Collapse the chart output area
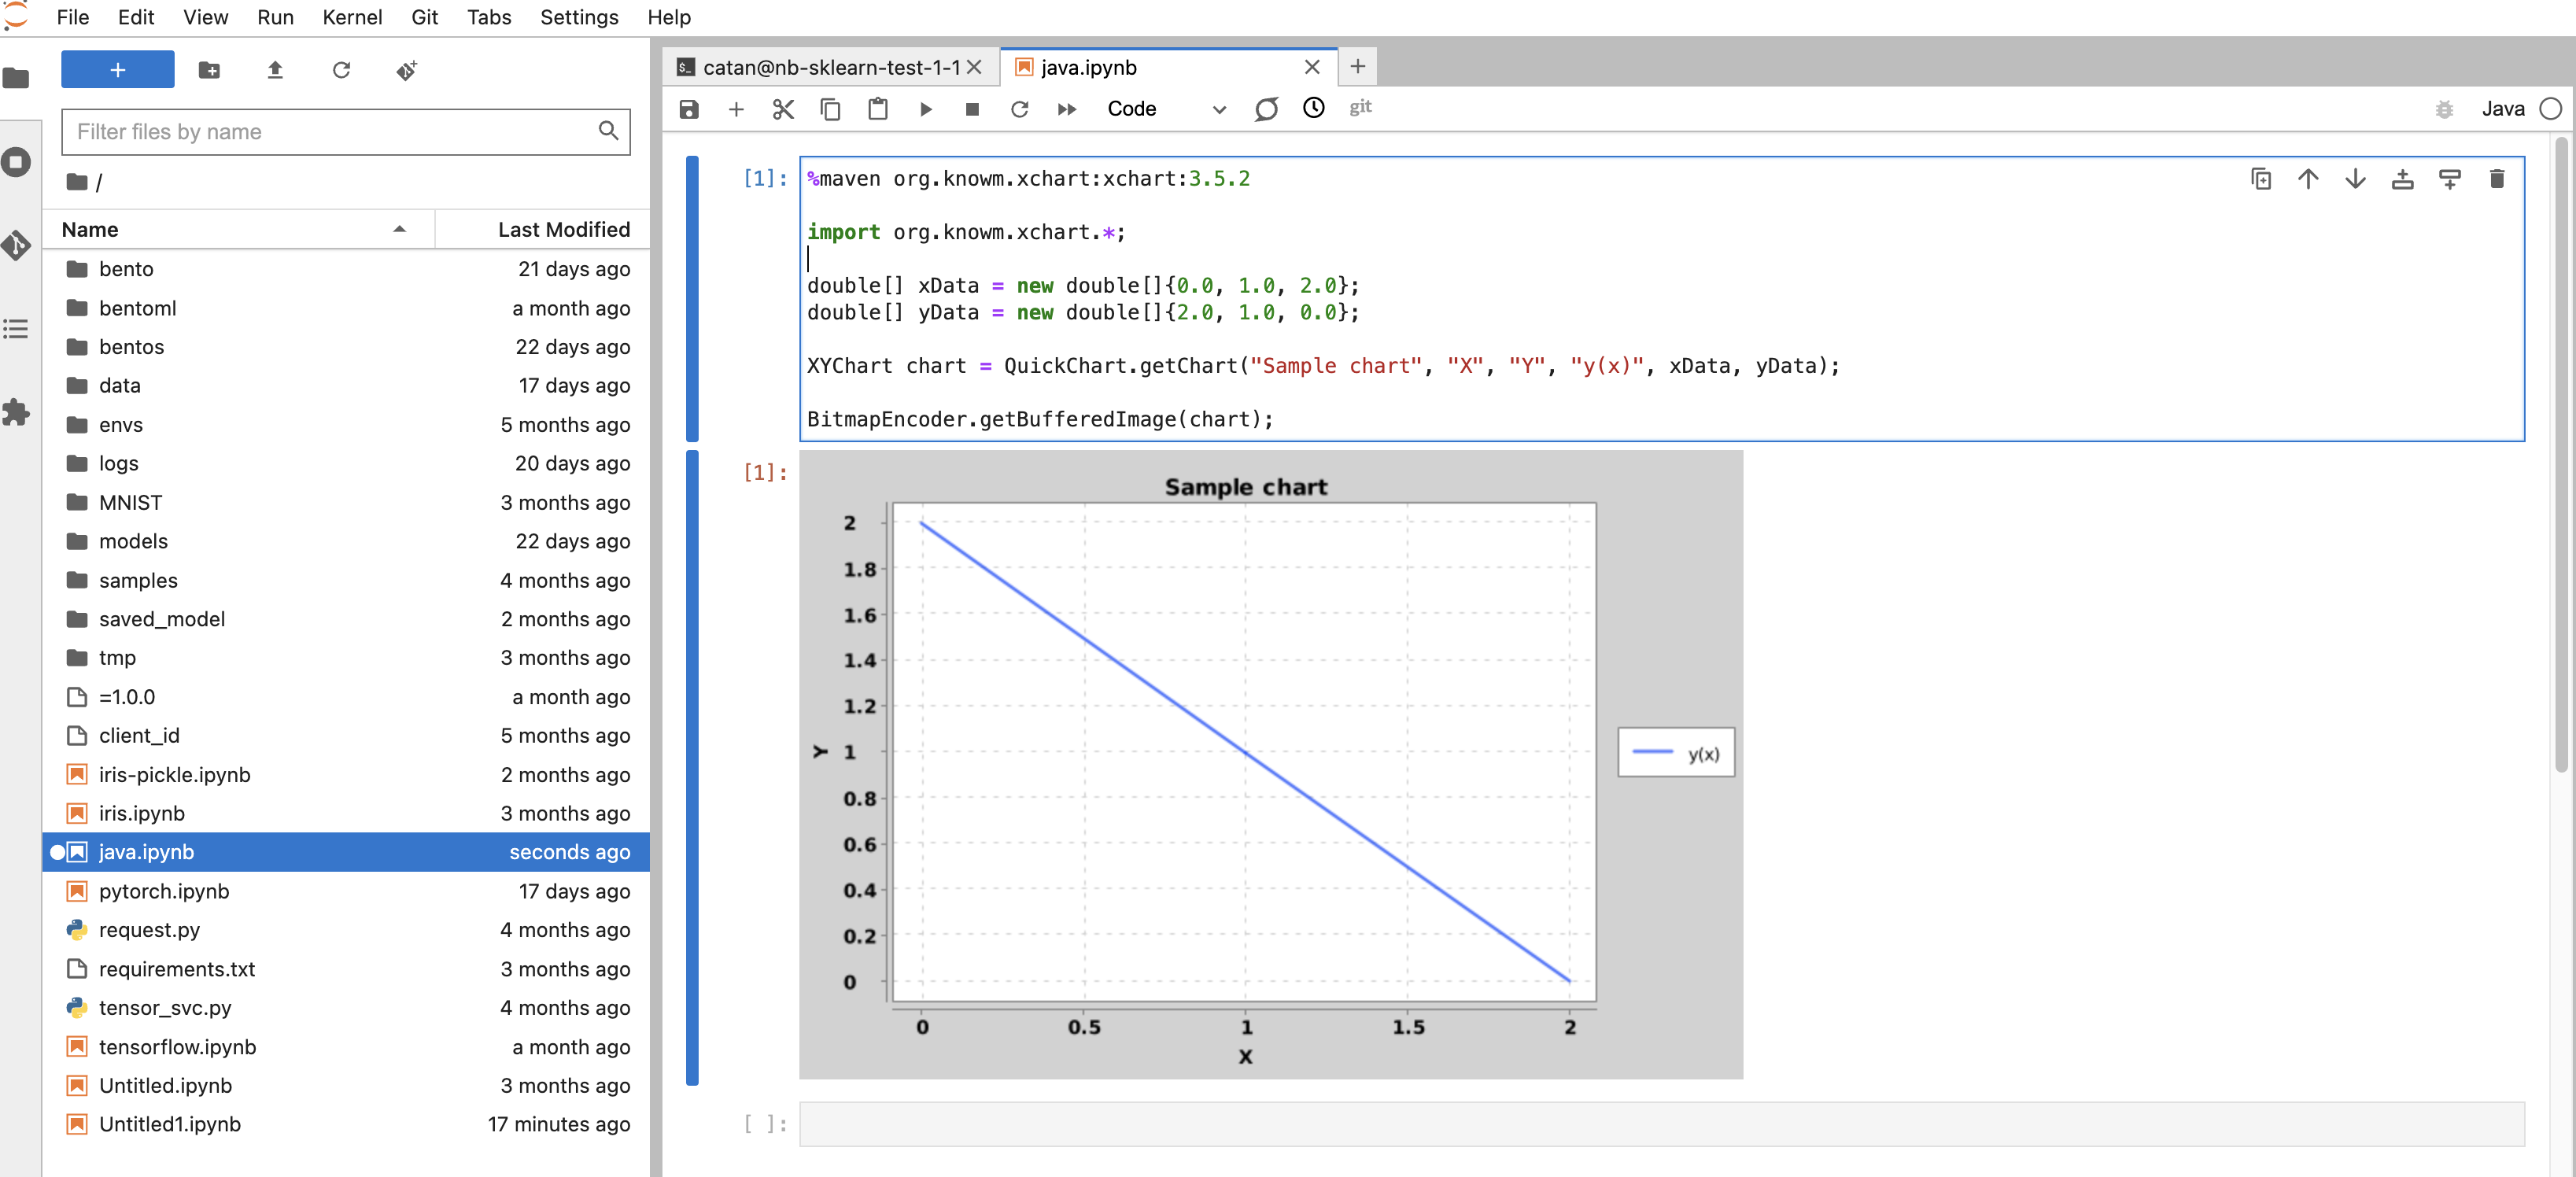This screenshot has height=1177, width=2576. tap(692, 766)
